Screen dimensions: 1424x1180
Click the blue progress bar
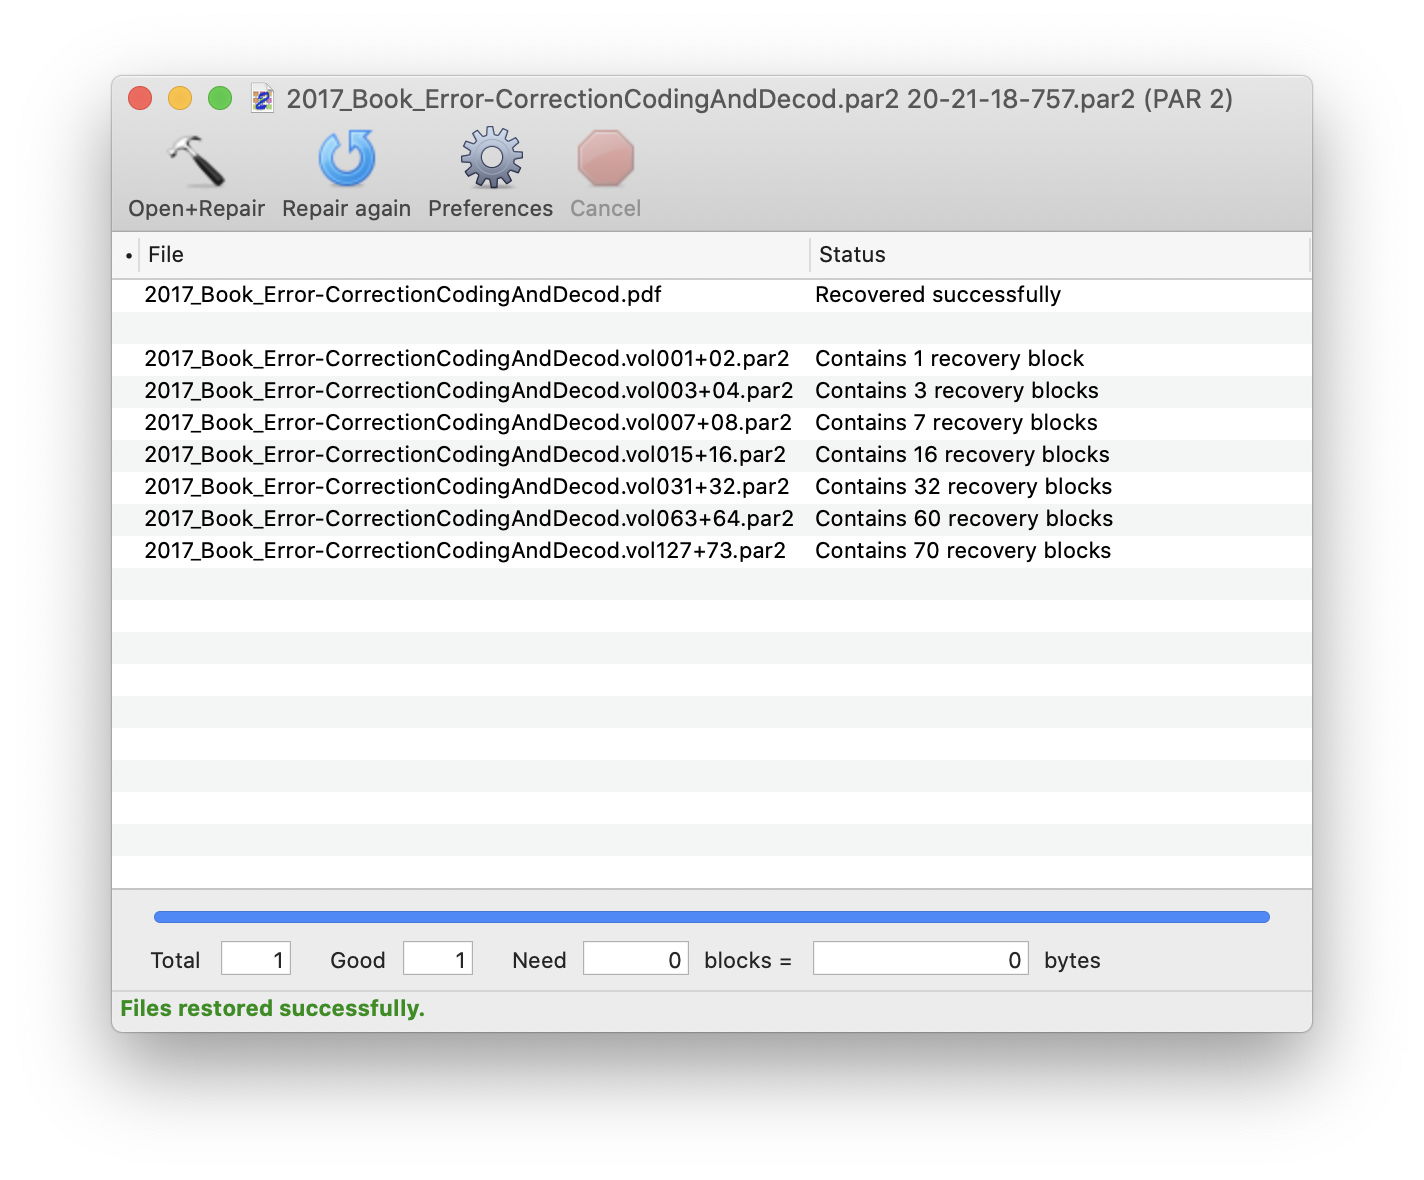tap(711, 917)
